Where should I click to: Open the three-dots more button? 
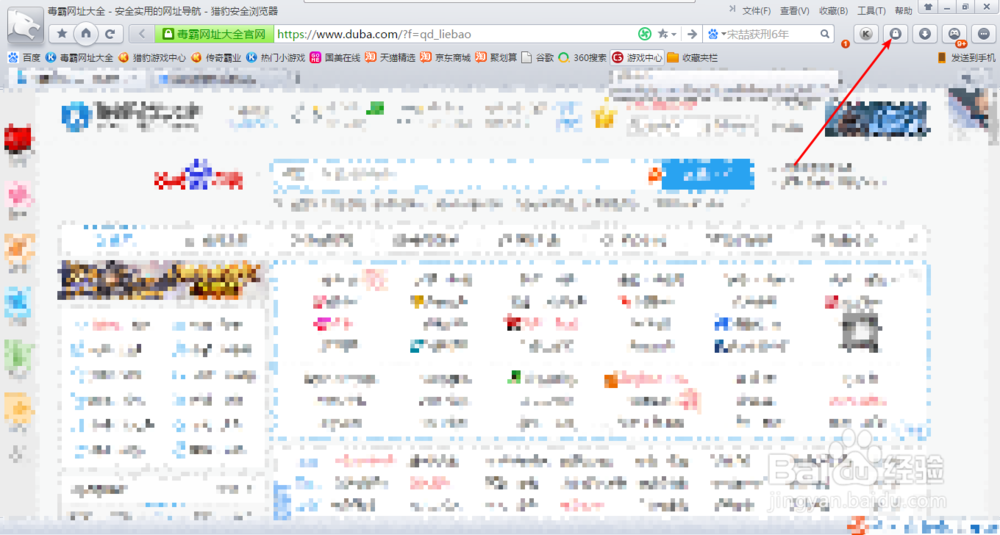pos(983,34)
